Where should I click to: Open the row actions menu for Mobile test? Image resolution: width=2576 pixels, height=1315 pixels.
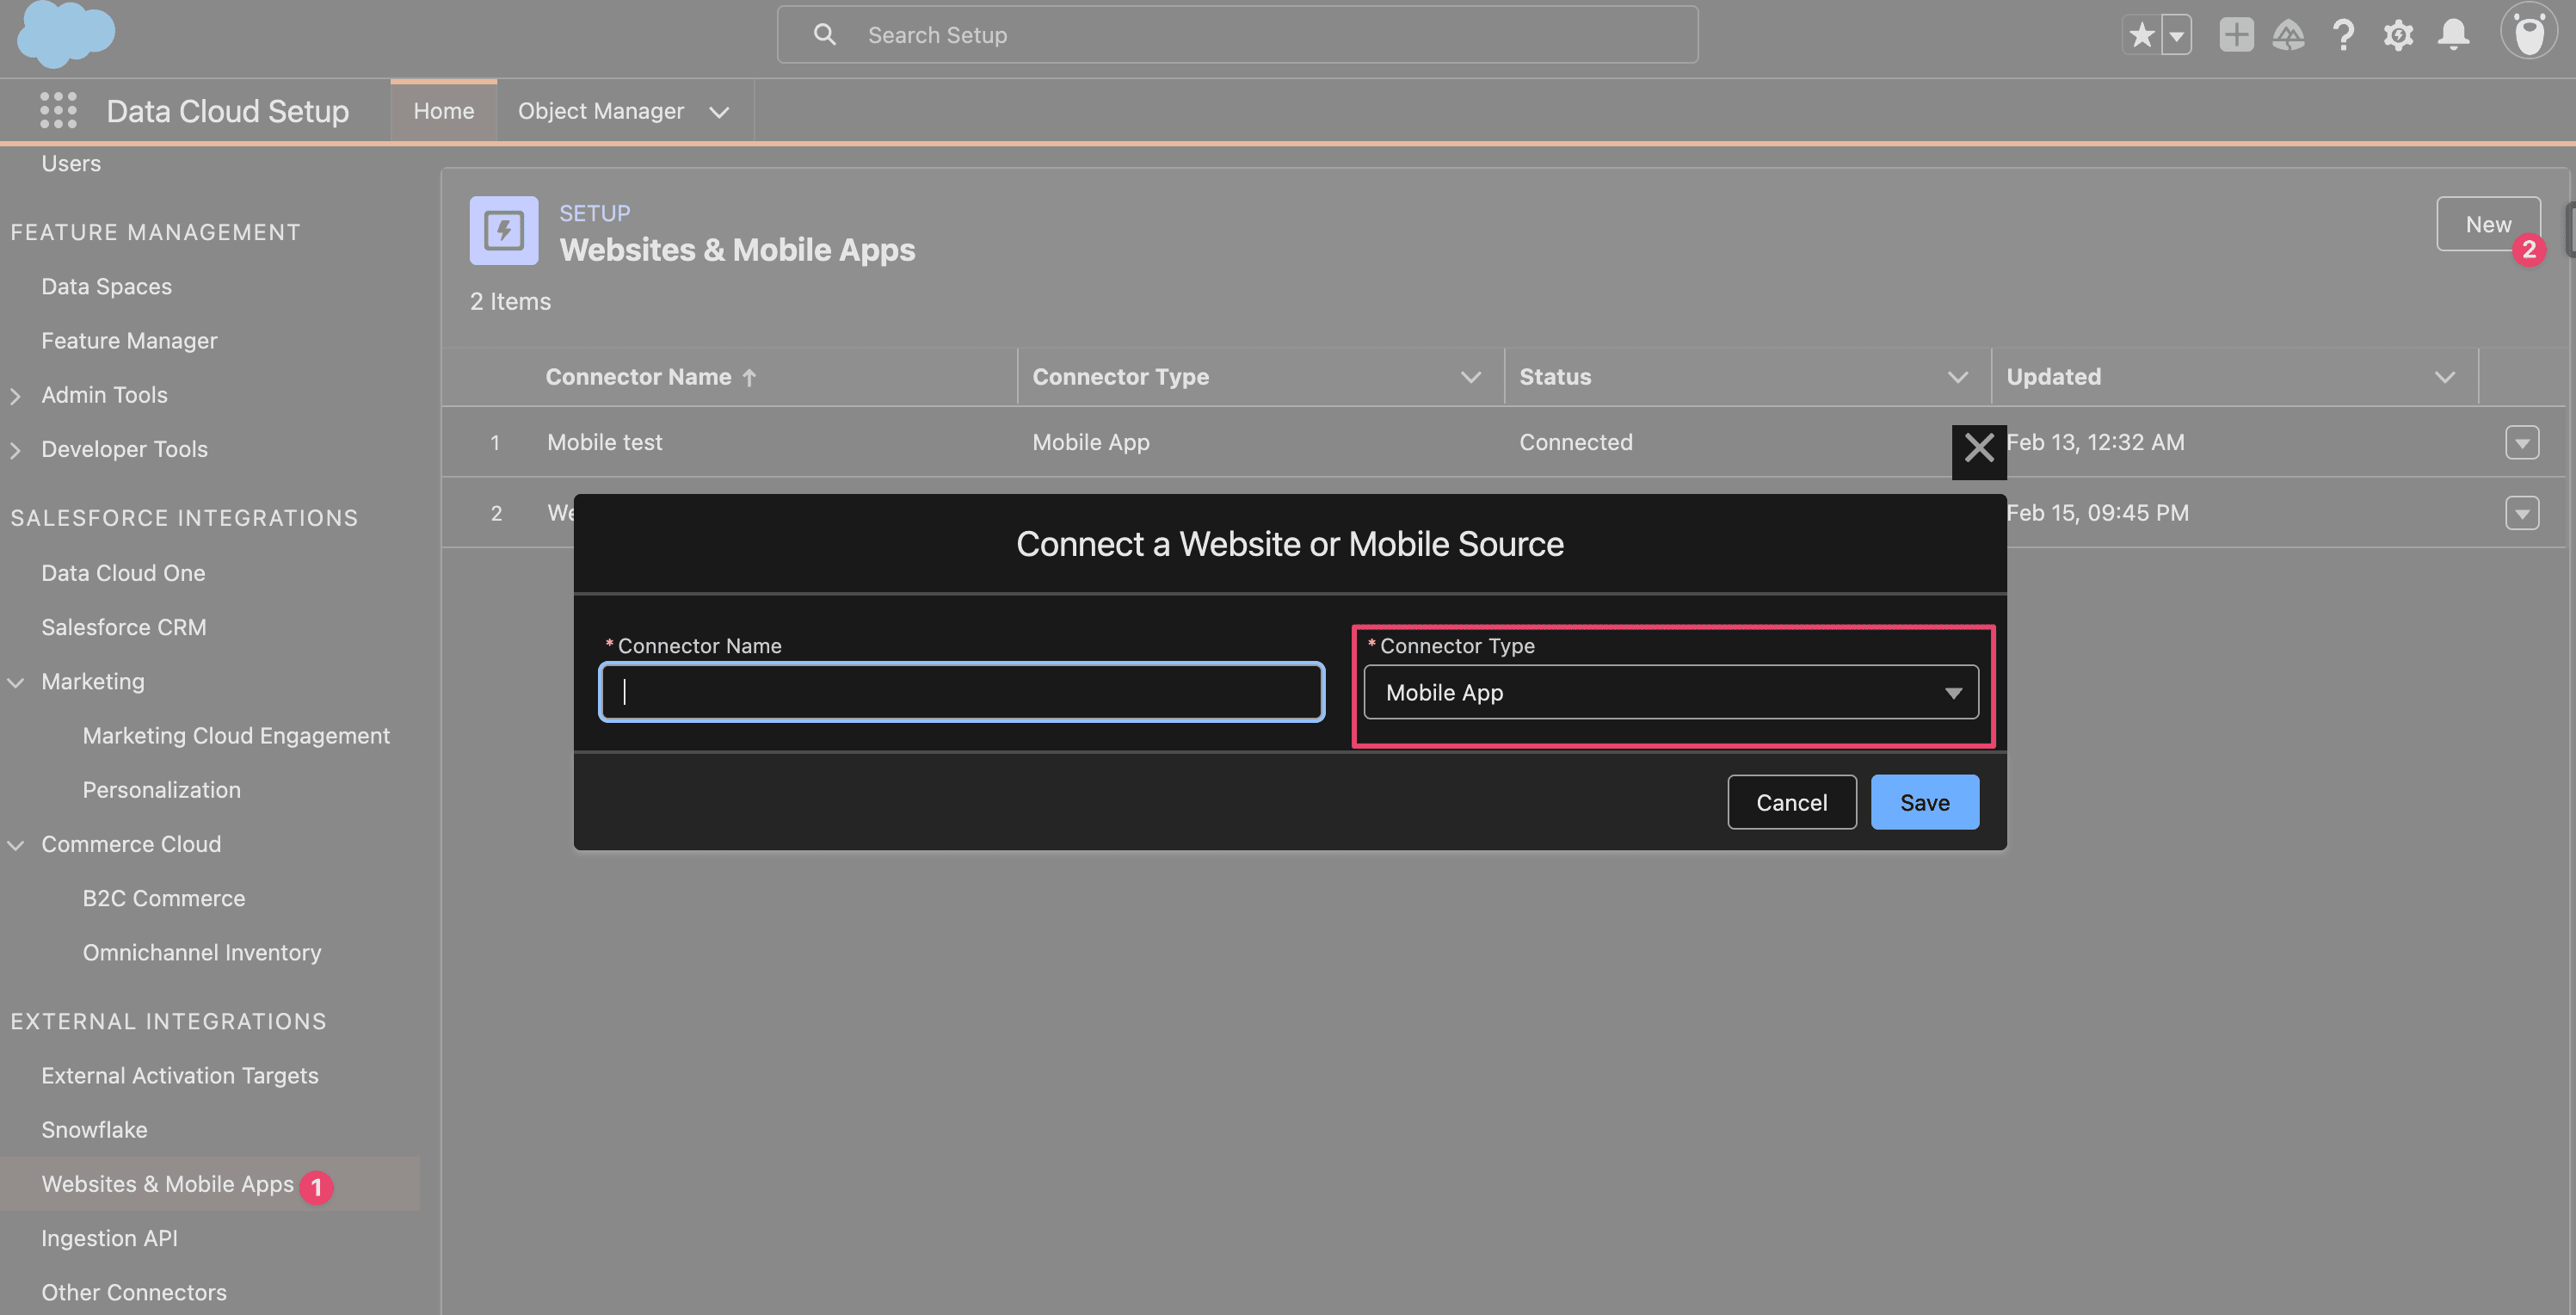pos(2521,442)
